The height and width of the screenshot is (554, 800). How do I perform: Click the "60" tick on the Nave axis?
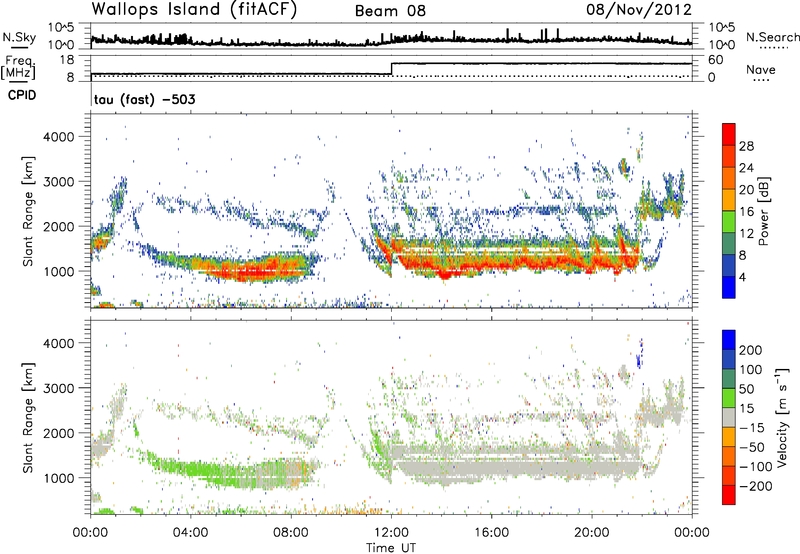coord(716,60)
